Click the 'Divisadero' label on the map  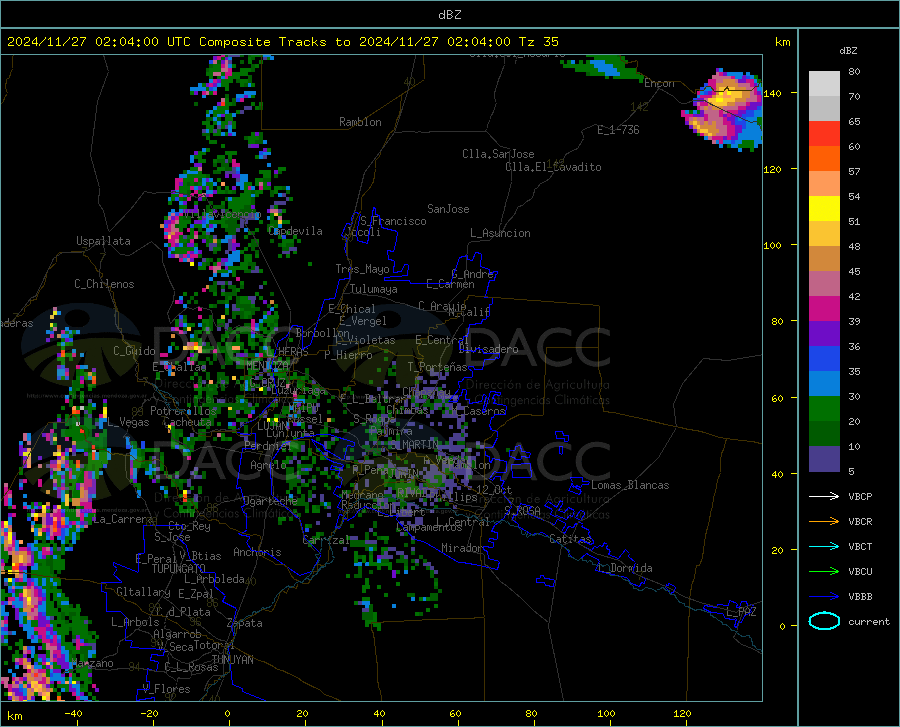click(x=488, y=349)
